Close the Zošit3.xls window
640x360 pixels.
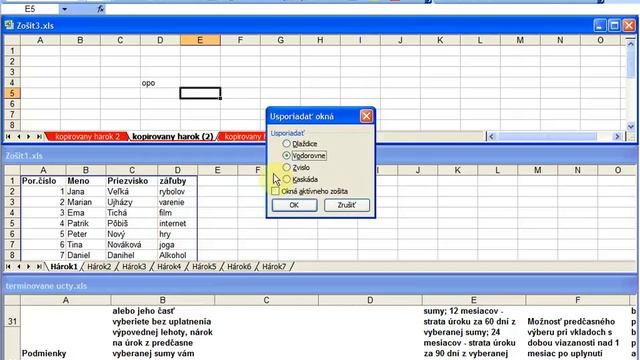tap(629, 26)
